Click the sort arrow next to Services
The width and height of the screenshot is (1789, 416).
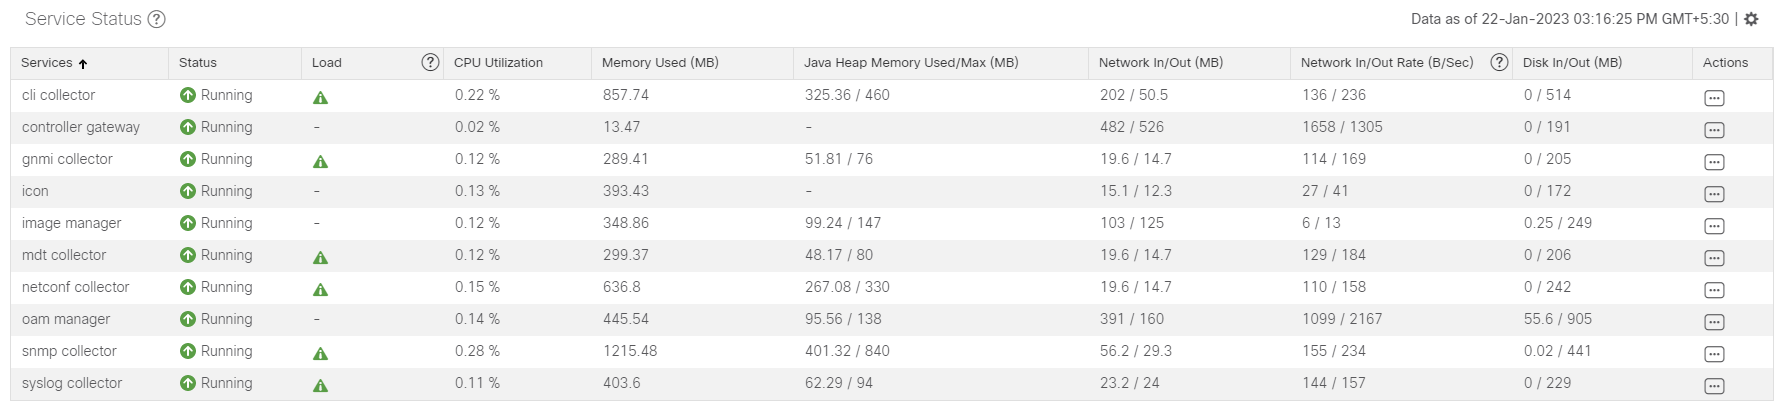coord(83,63)
